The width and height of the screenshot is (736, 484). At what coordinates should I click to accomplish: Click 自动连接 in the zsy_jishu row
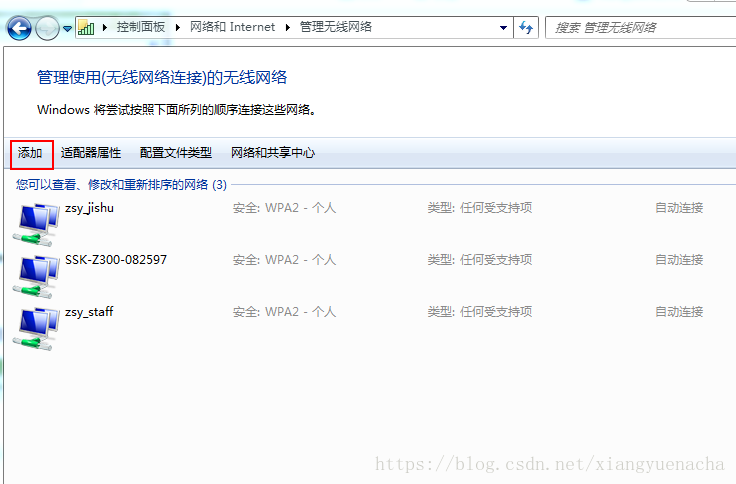click(679, 208)
